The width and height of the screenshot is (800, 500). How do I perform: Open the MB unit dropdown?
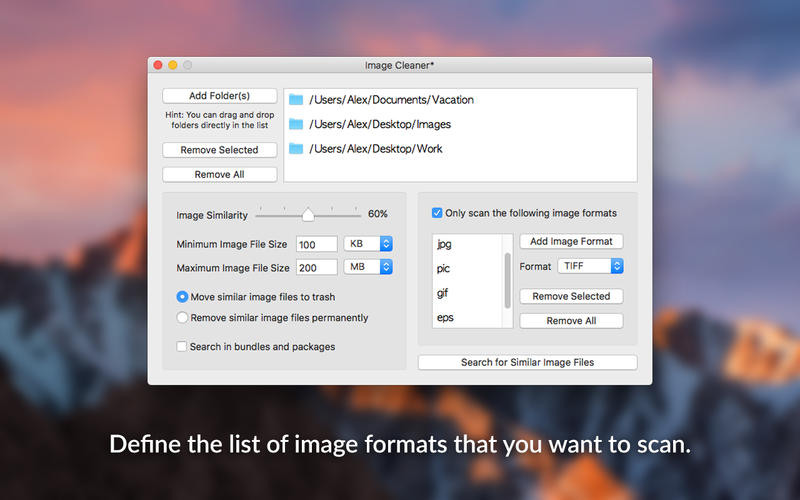tap(368, 267)
